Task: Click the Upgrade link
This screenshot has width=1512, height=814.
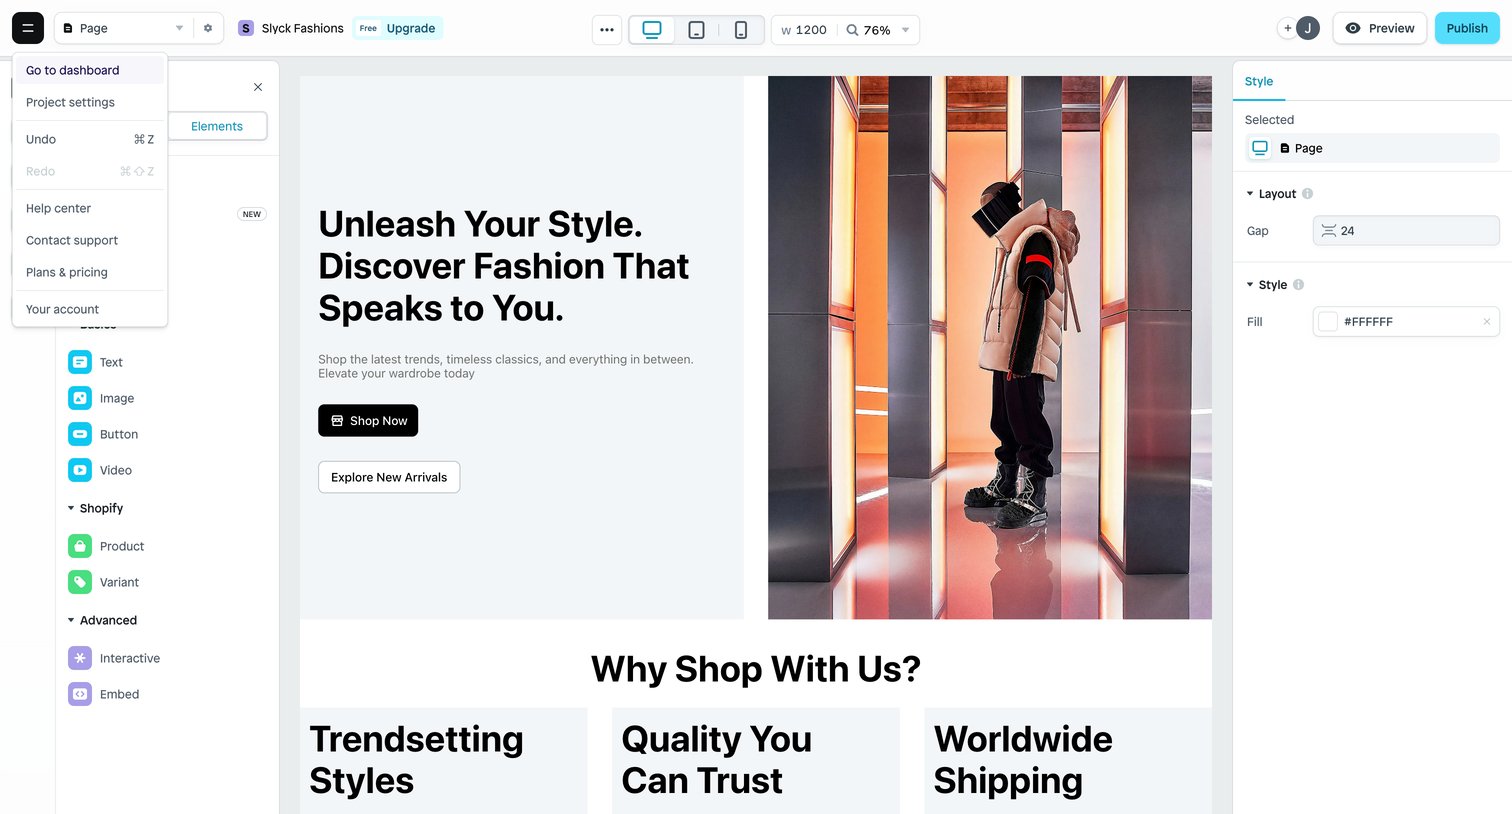Action: tap(411, 28)
